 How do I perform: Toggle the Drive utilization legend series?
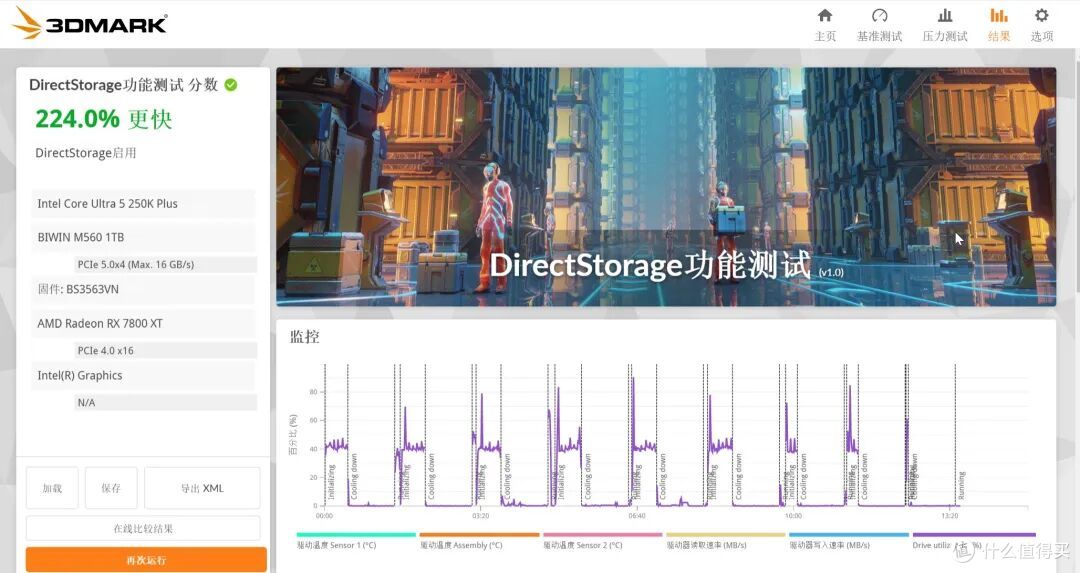974,541
